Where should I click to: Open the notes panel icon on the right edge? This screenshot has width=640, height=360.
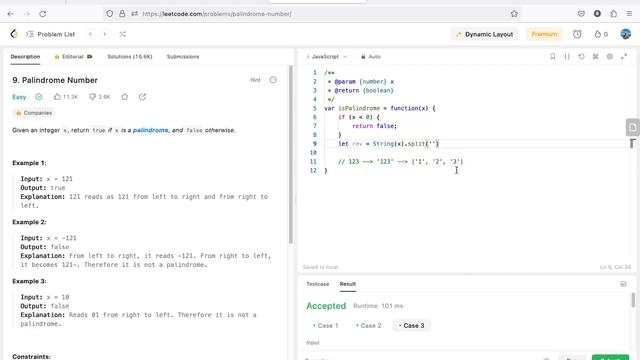(632, 127)
